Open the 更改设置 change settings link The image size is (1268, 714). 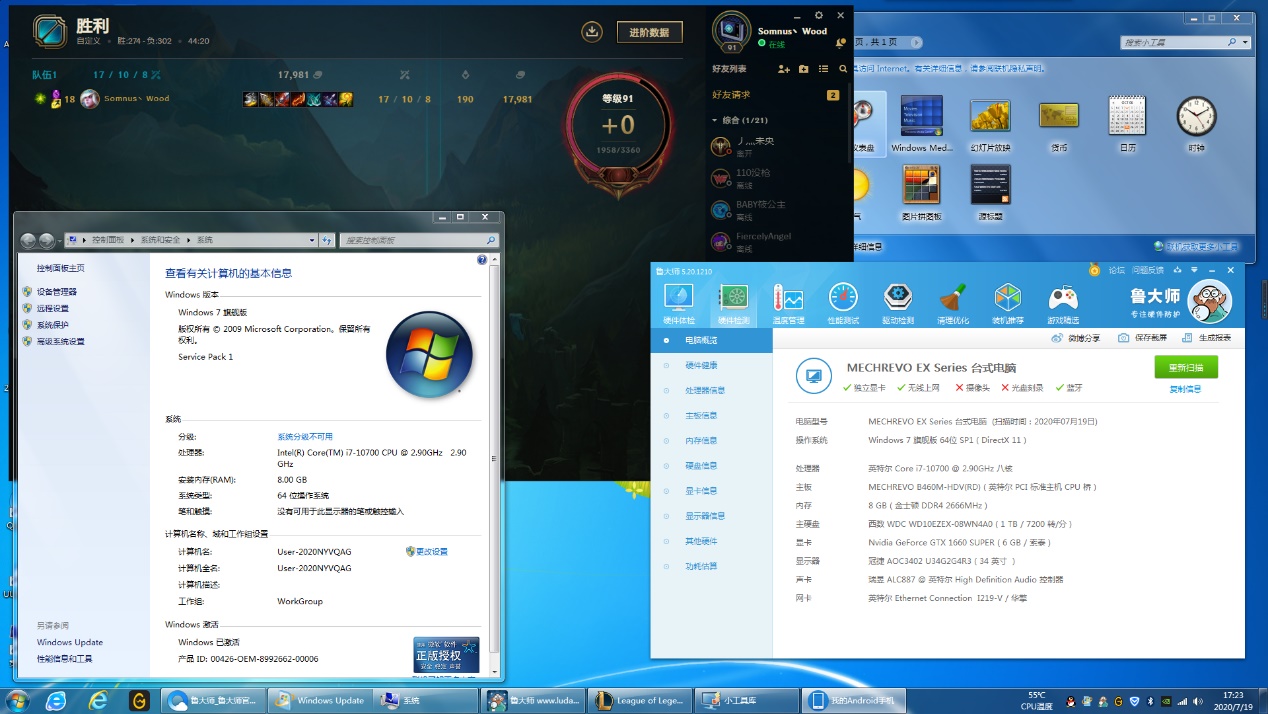point(432,551)
